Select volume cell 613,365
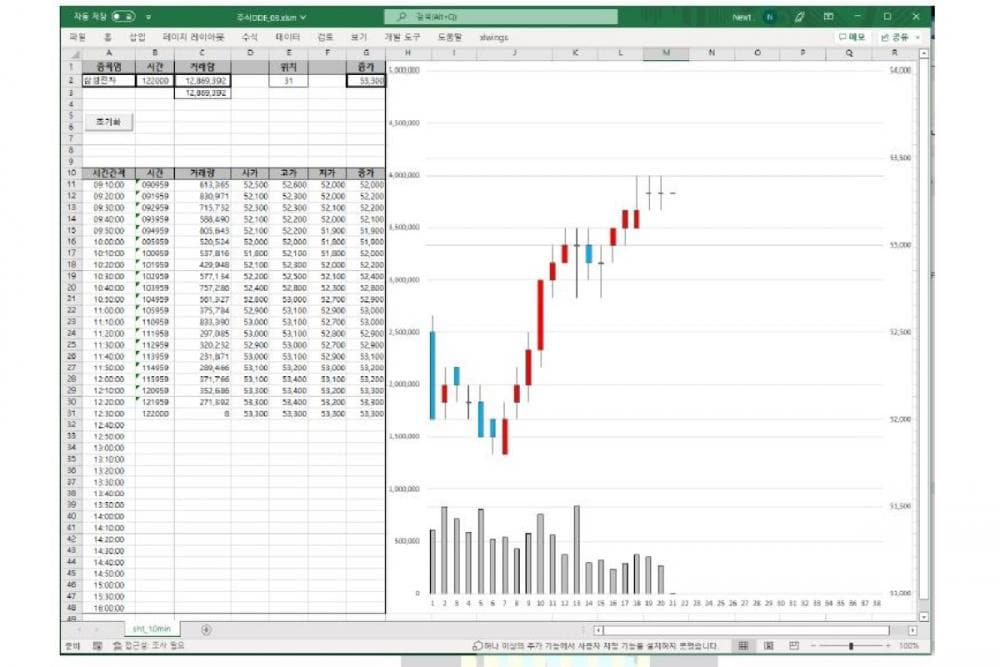 [203, 185]
